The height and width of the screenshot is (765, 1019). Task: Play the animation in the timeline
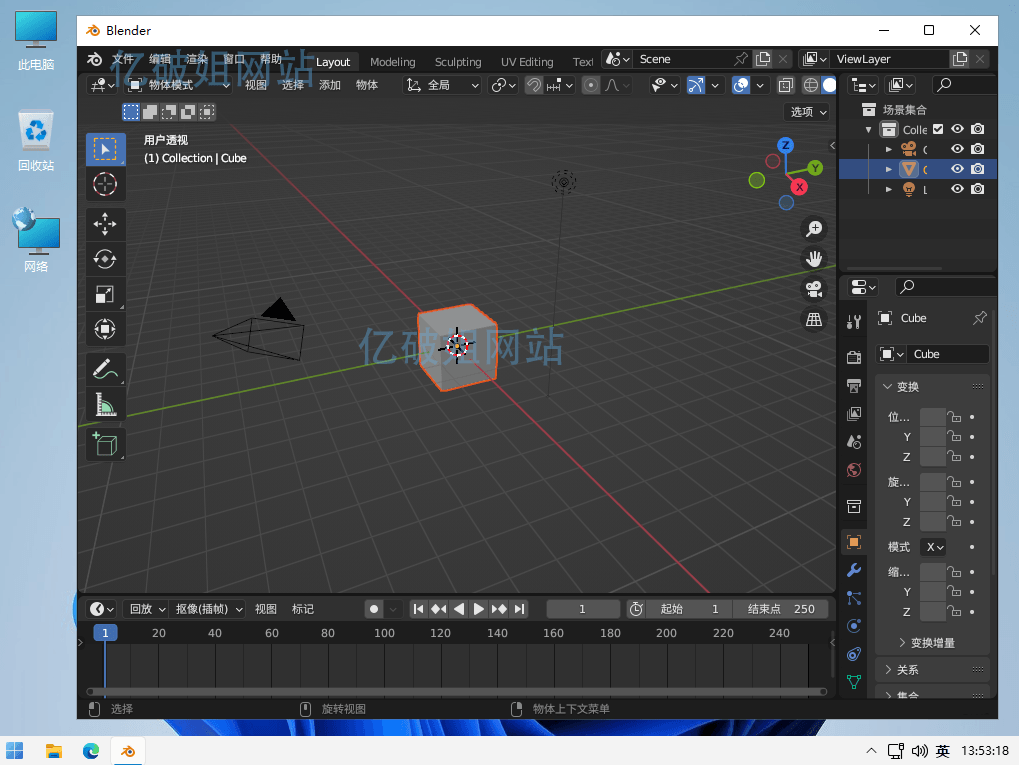click(x=478, y=608)
